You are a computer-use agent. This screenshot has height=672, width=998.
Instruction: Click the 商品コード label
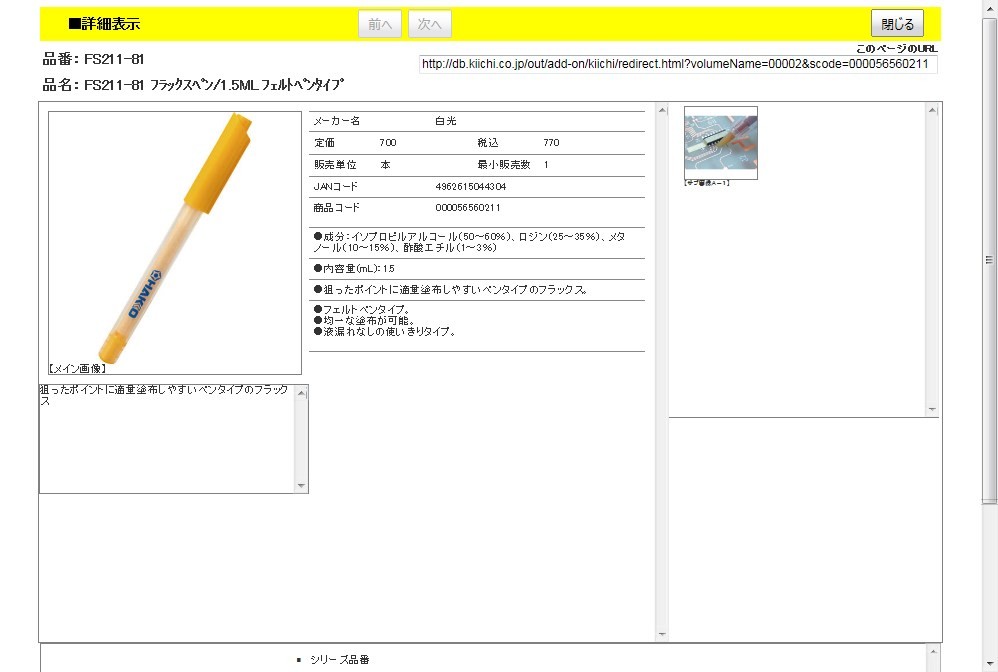click(x=336, y=208)
